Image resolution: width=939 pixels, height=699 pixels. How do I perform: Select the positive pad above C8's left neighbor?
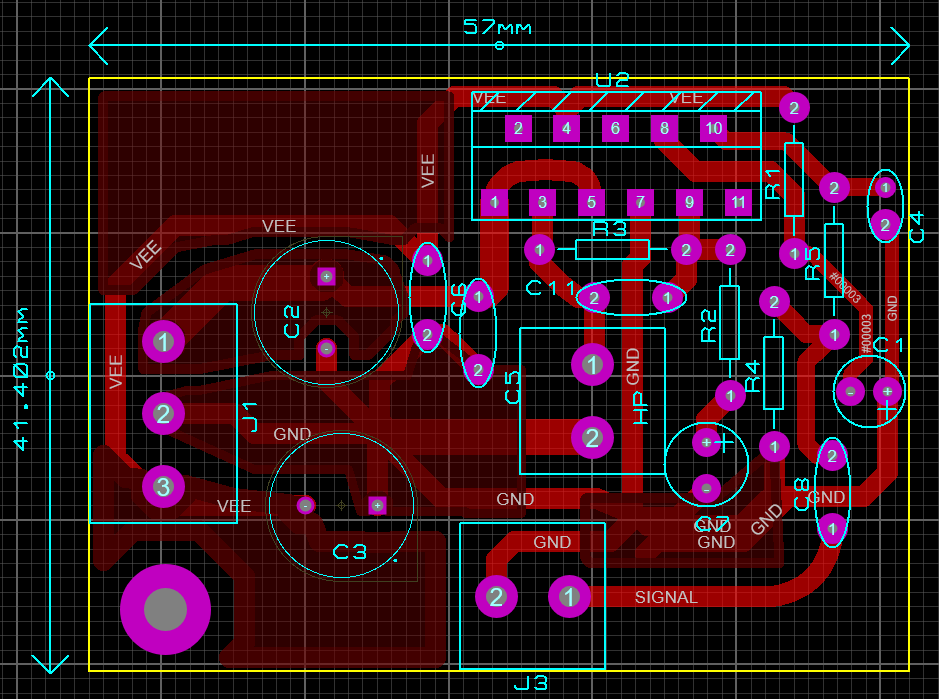707,443
